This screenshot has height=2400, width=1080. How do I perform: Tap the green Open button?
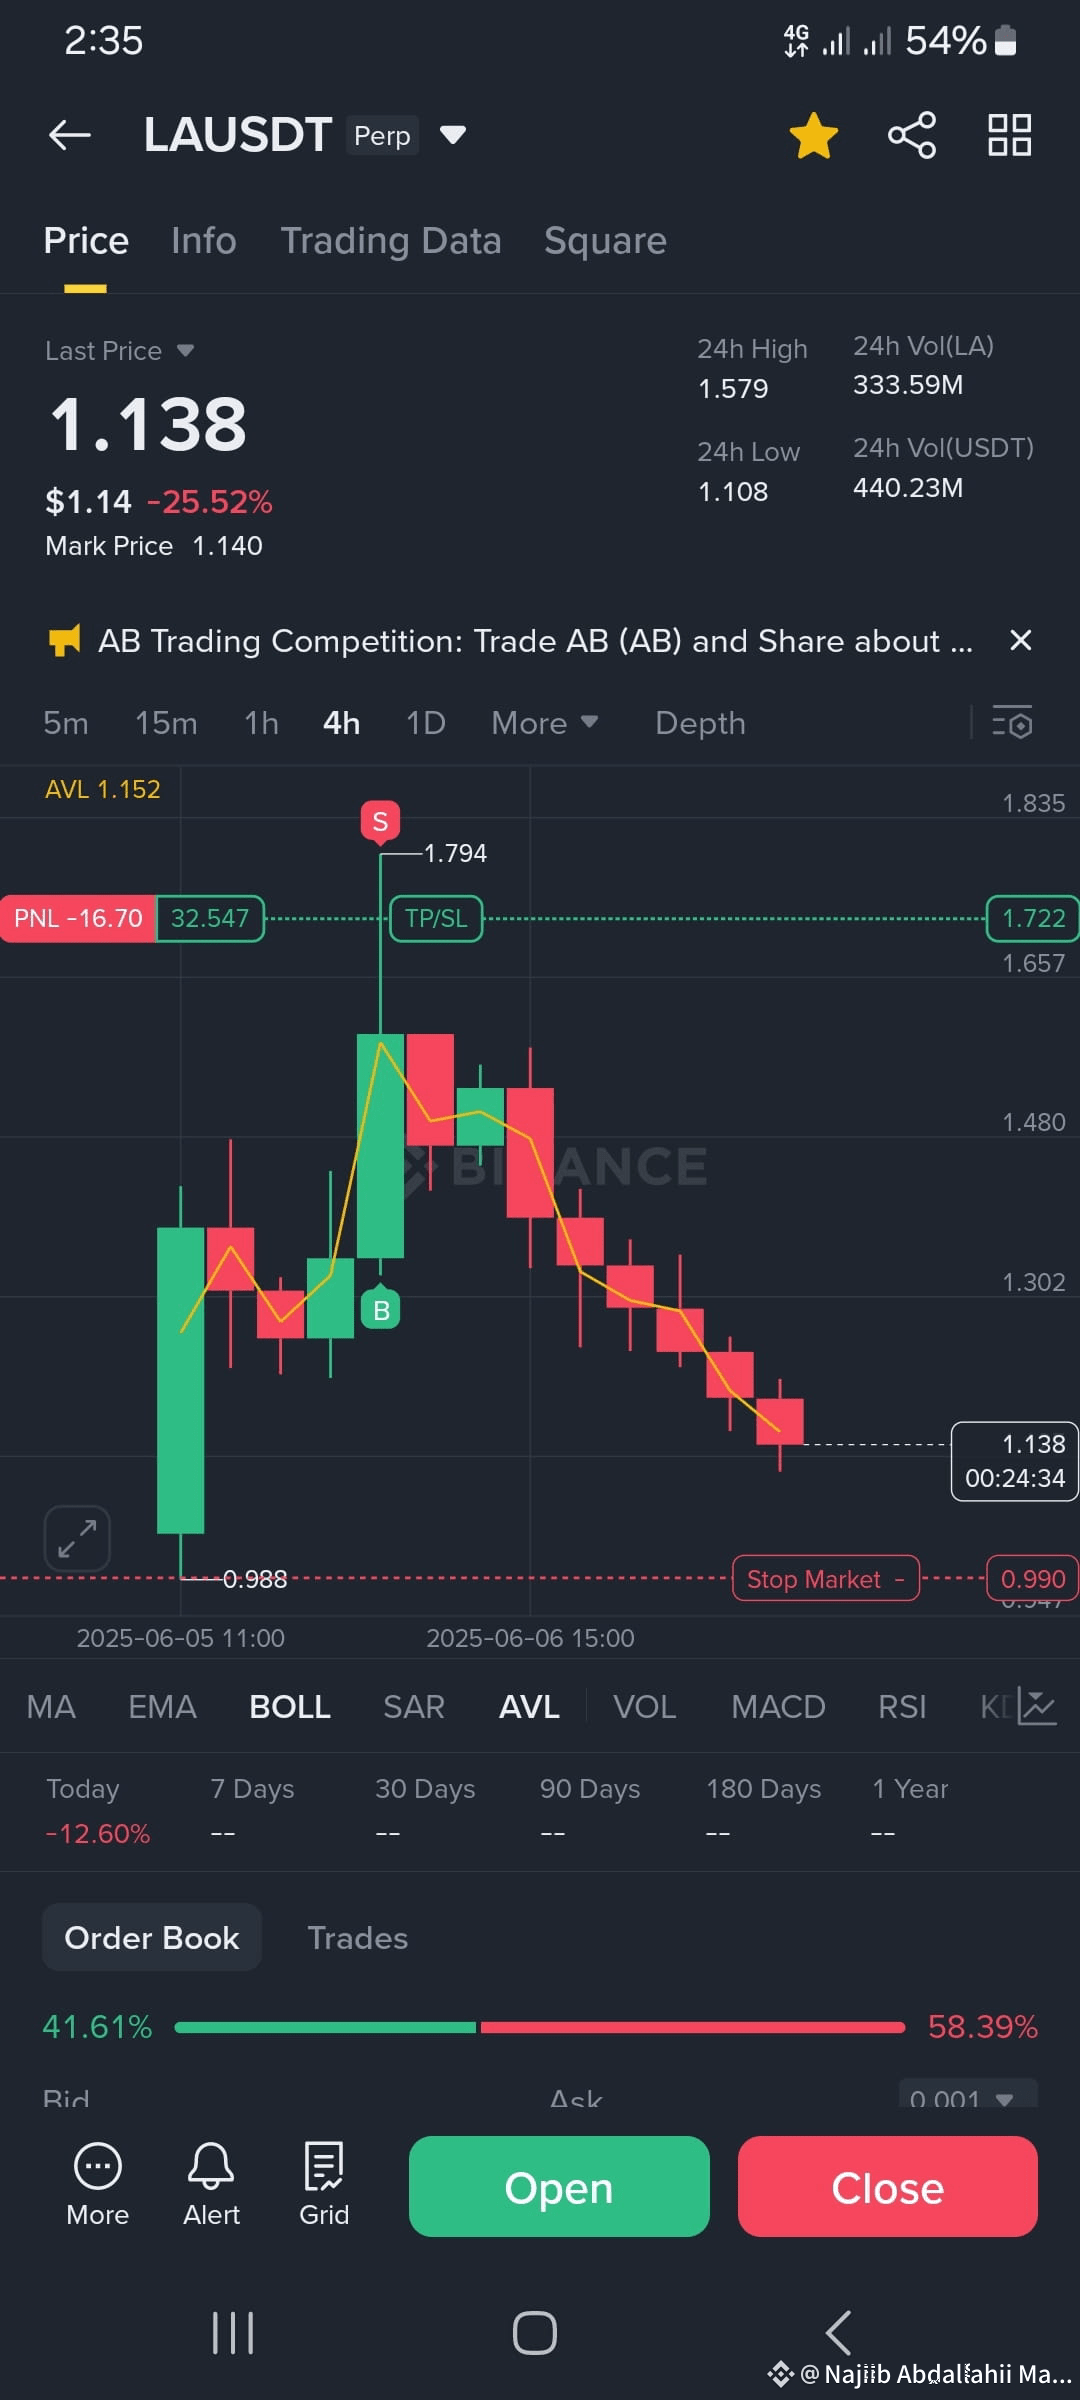(x=559, y=2187)
